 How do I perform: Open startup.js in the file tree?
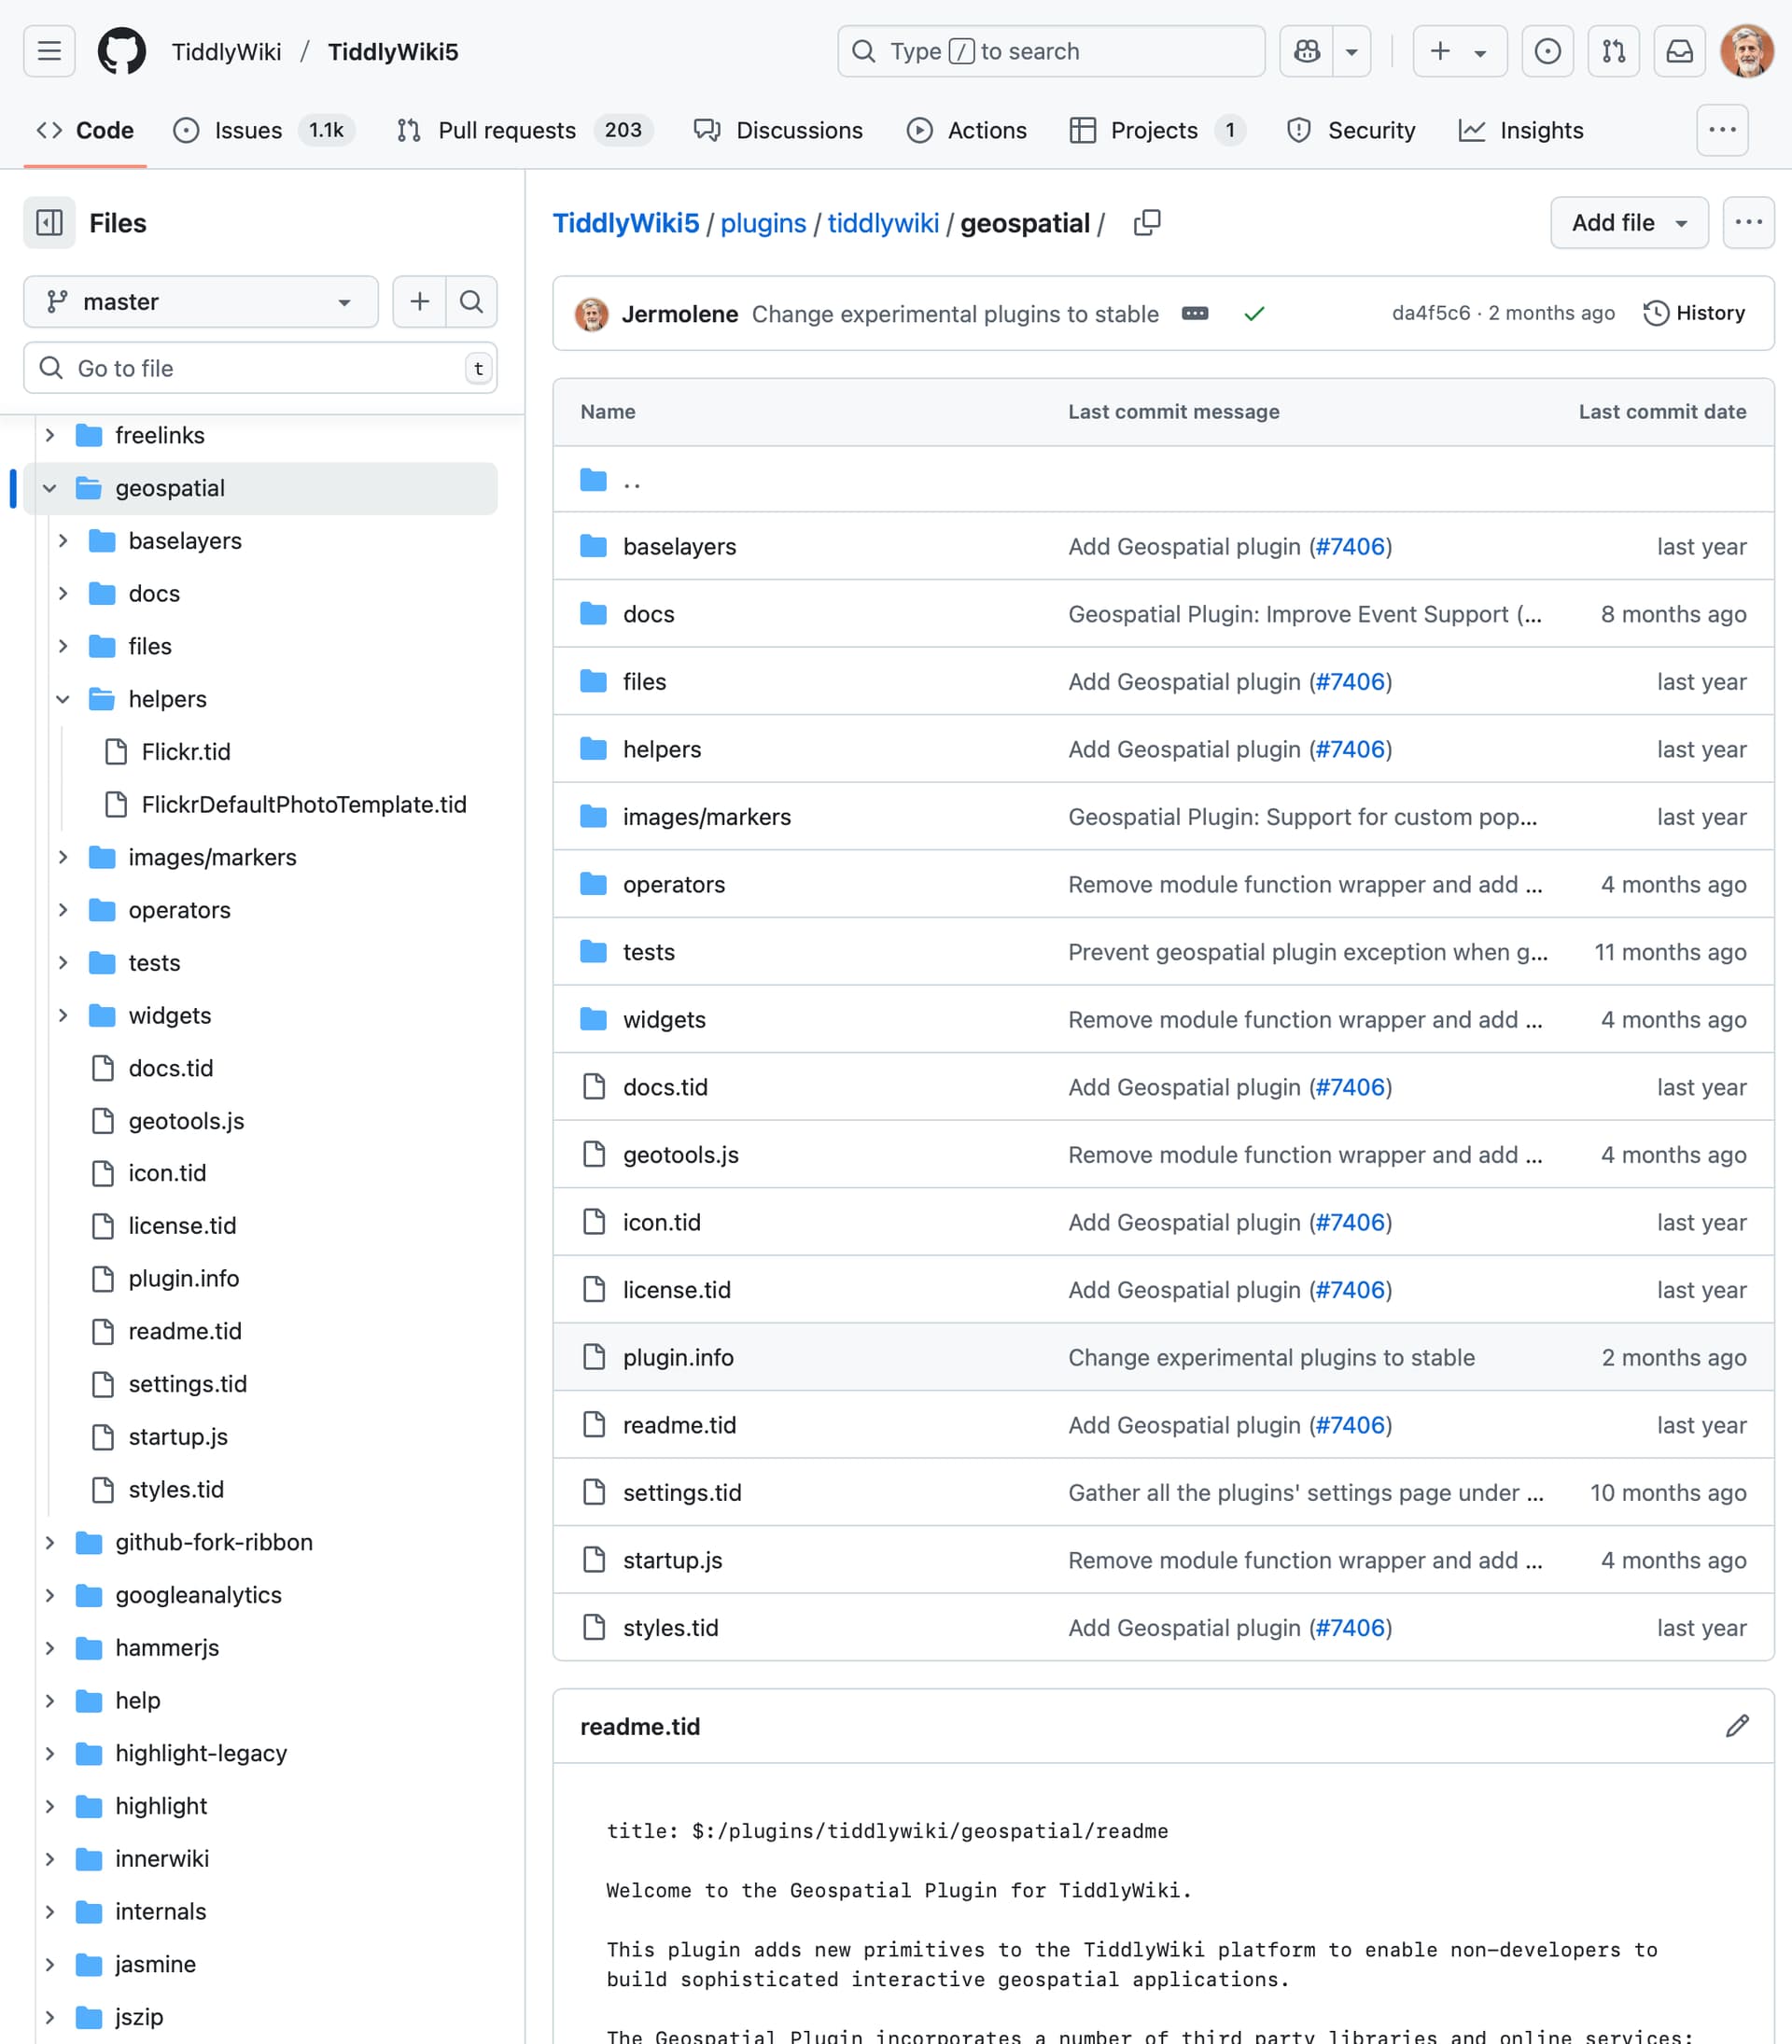coord(178,1437)
